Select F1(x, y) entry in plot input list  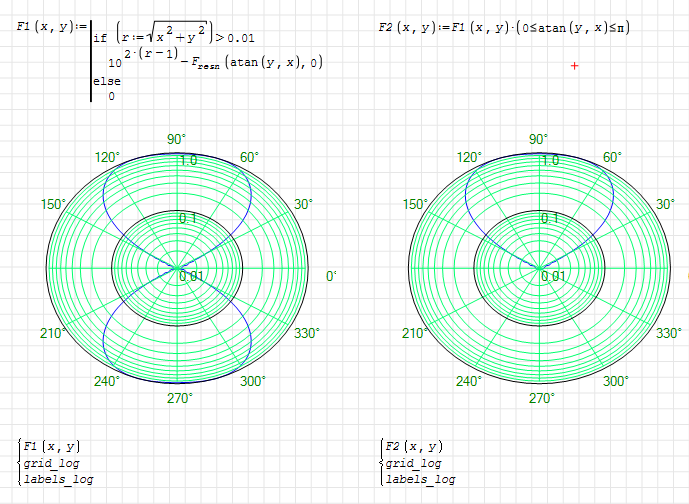pos(51,446)
